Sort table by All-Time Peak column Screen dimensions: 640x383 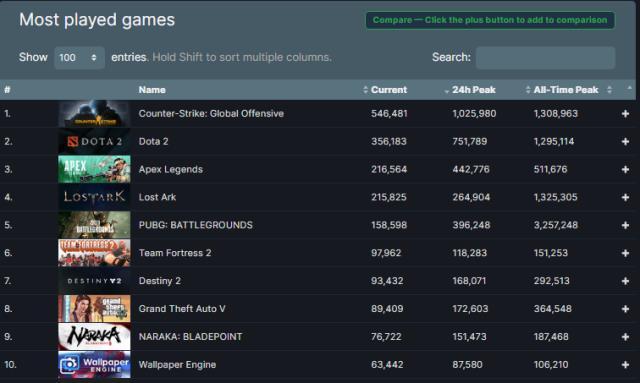tap(566, 90)
